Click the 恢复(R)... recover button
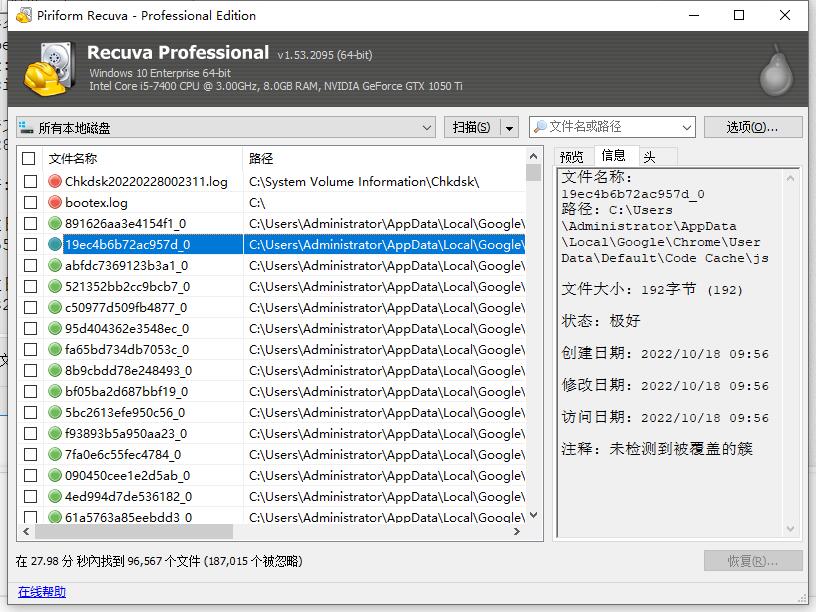 coord(753,561)
